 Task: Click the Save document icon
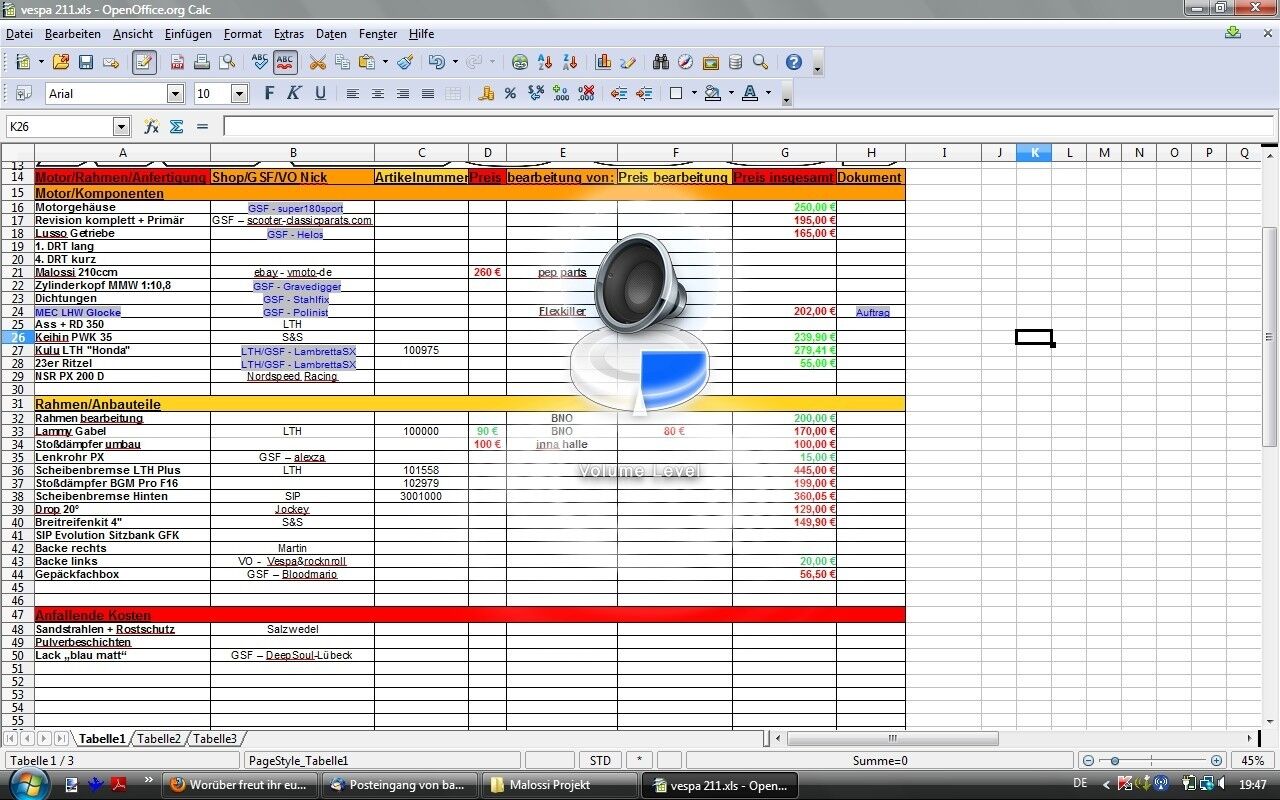coord(86,62)
